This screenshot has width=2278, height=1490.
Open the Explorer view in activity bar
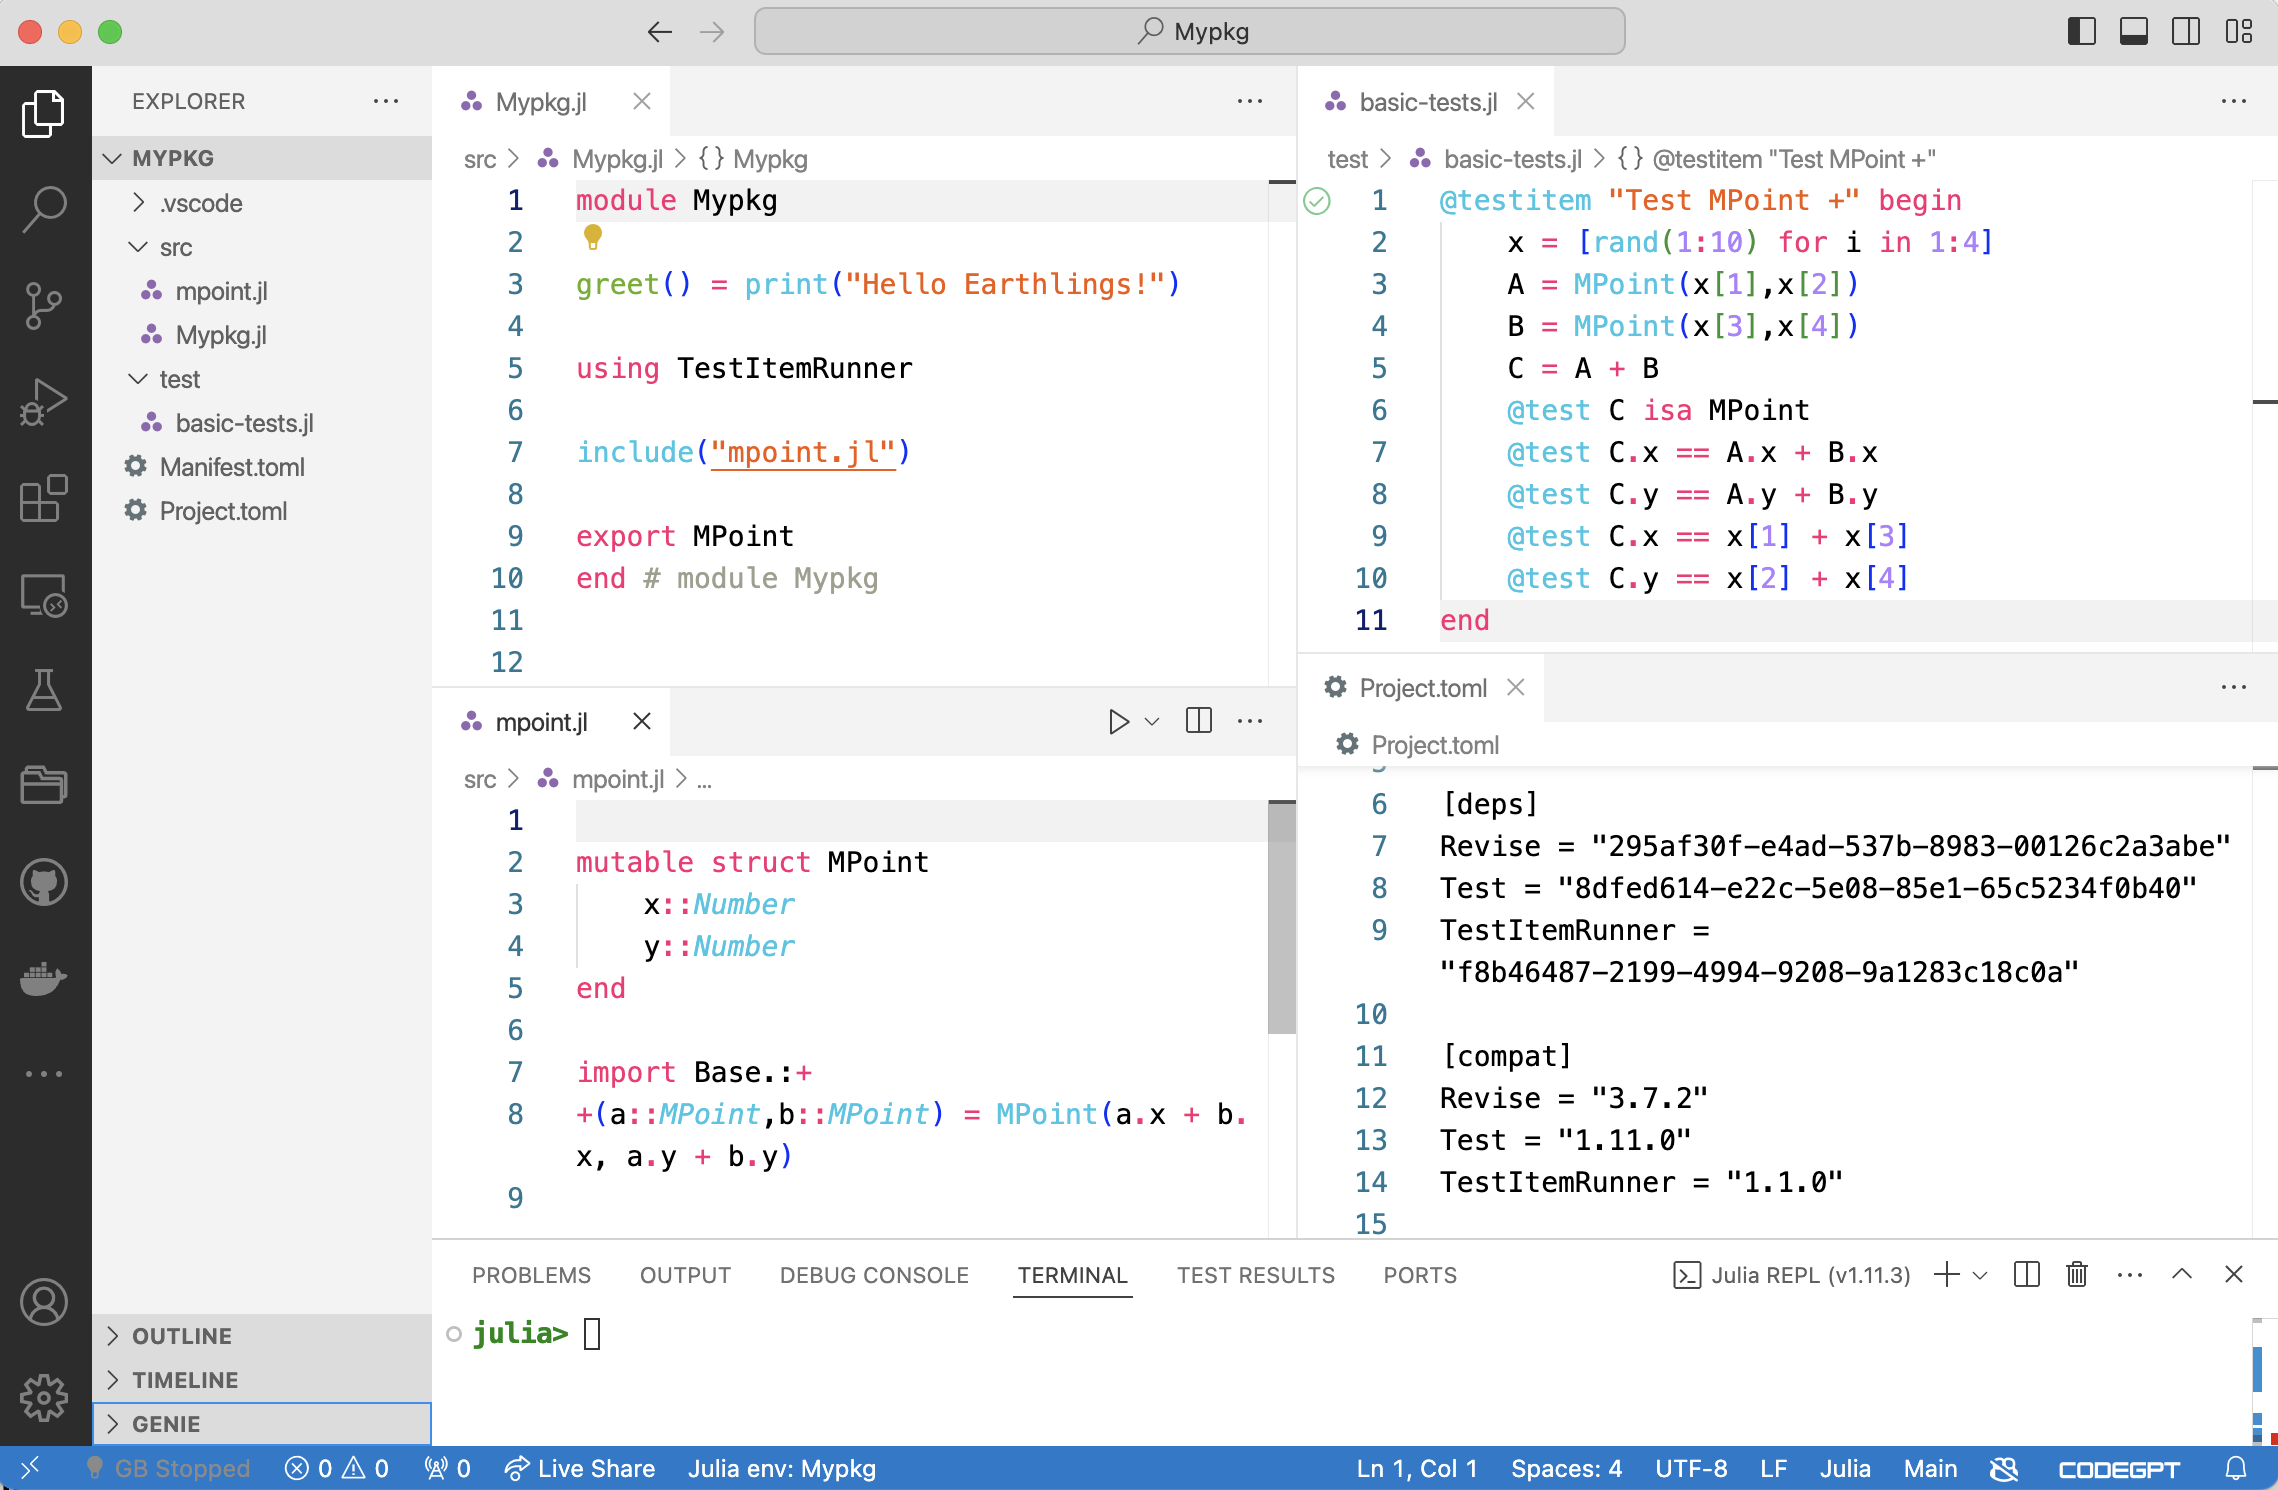pos(44,113)
